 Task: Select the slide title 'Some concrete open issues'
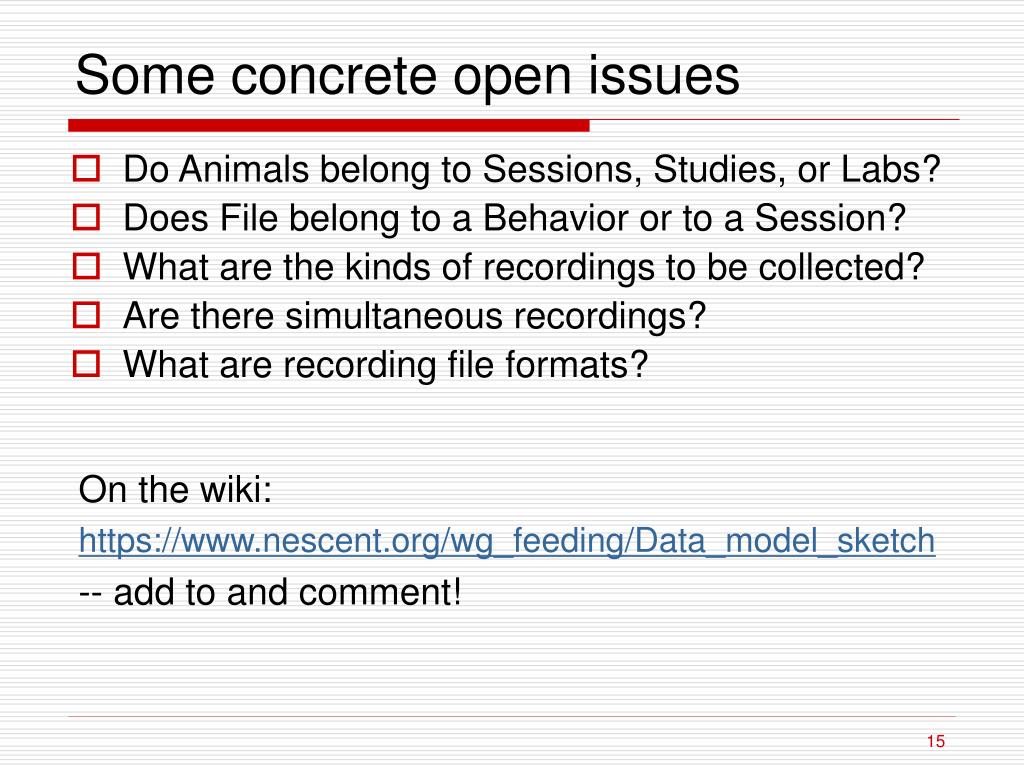click(x=408, y=76)
